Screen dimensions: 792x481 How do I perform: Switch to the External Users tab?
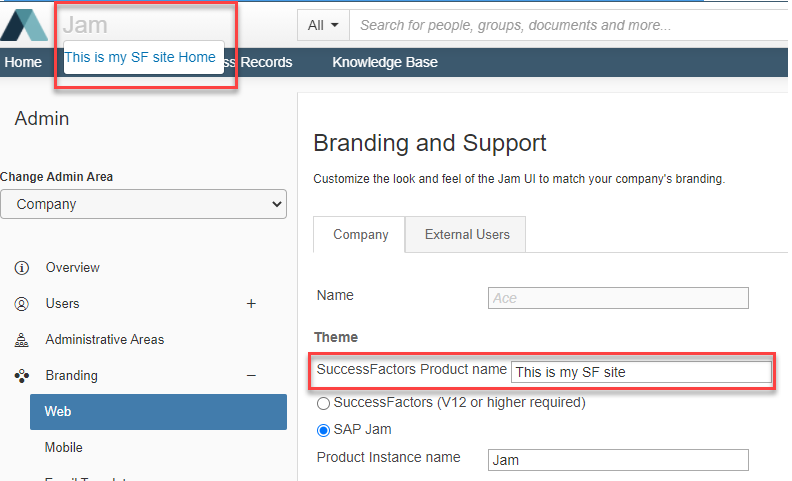click(467, 234)
